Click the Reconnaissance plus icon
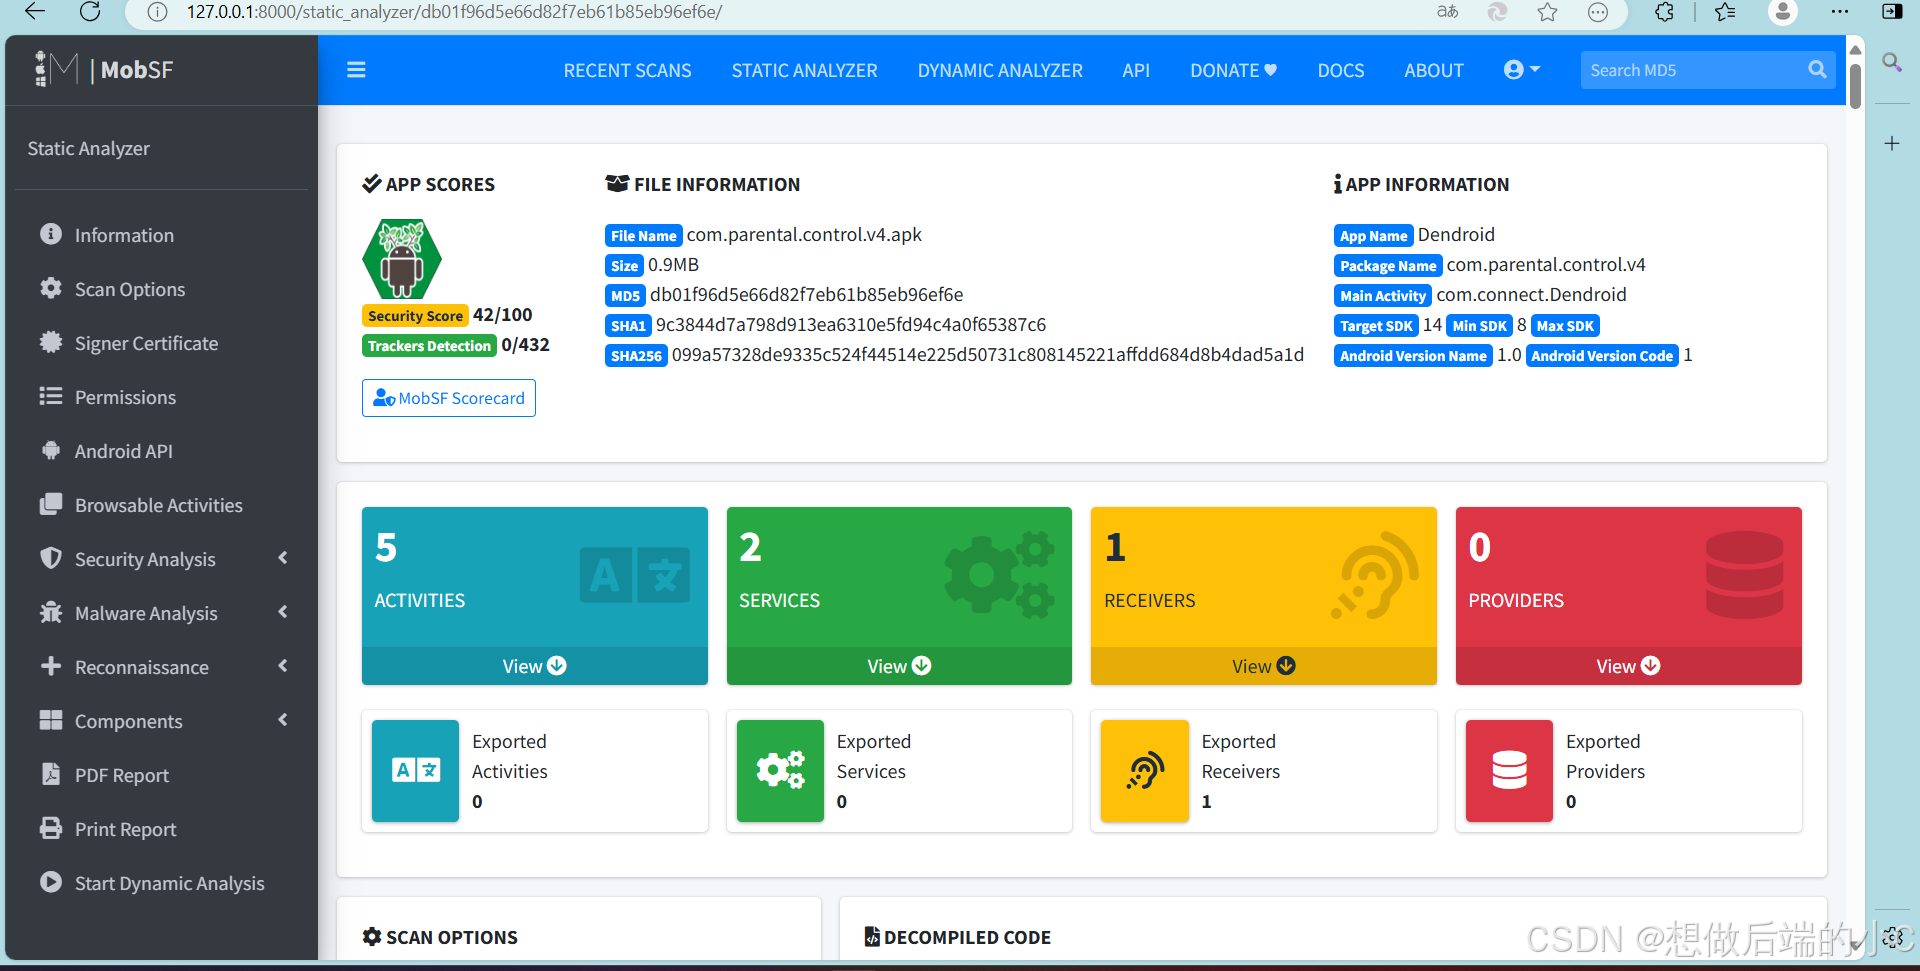Screen dimensions: 1920x971 tap(51, 666)
